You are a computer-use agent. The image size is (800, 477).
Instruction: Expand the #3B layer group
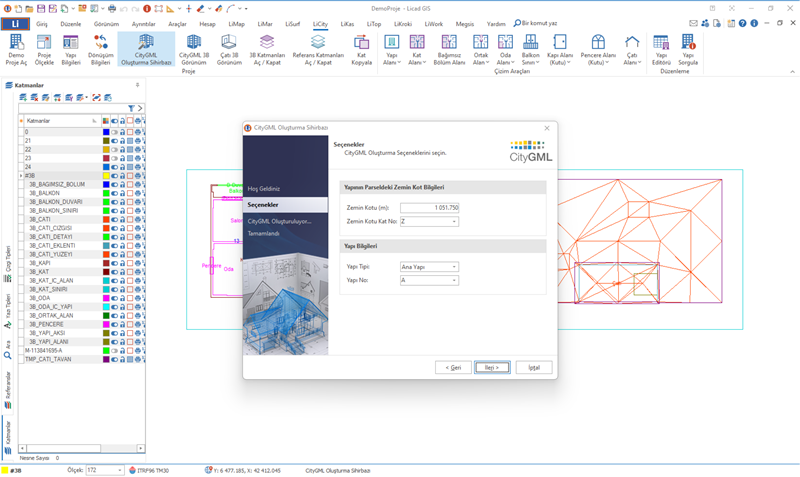pyautogui.click(x=21, y=176)
